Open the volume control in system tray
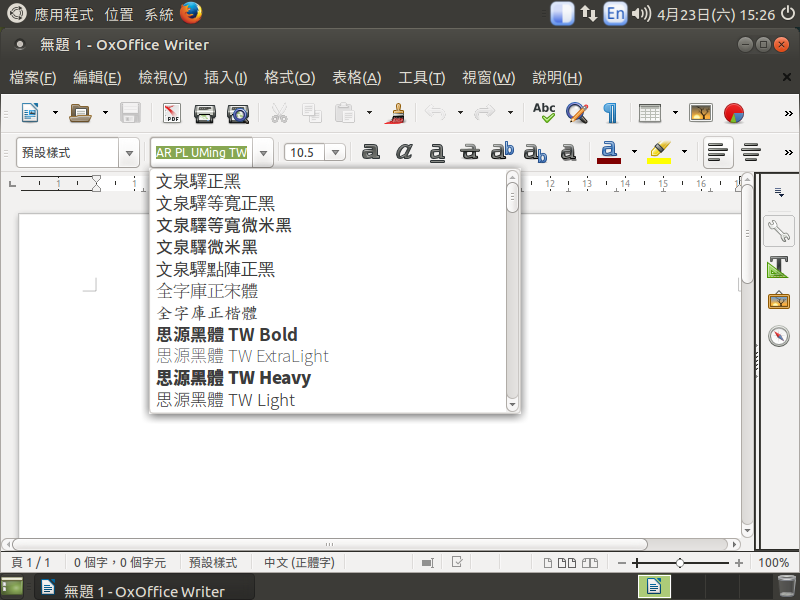 (x=641, y=14)
